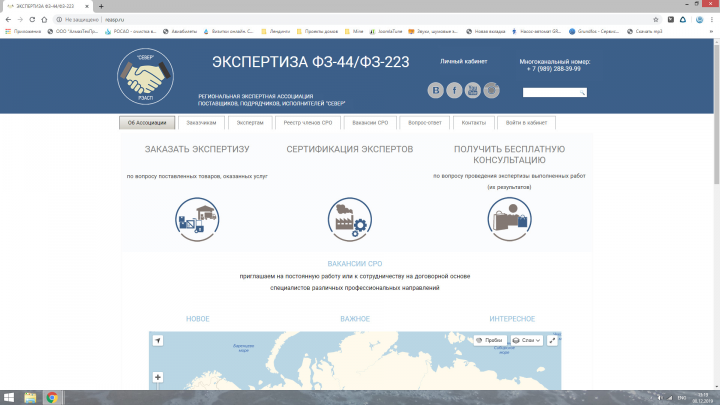Open the JoomlaTune bookmark
The height and width of the screenshot is (405, 720).
[386, 31]
